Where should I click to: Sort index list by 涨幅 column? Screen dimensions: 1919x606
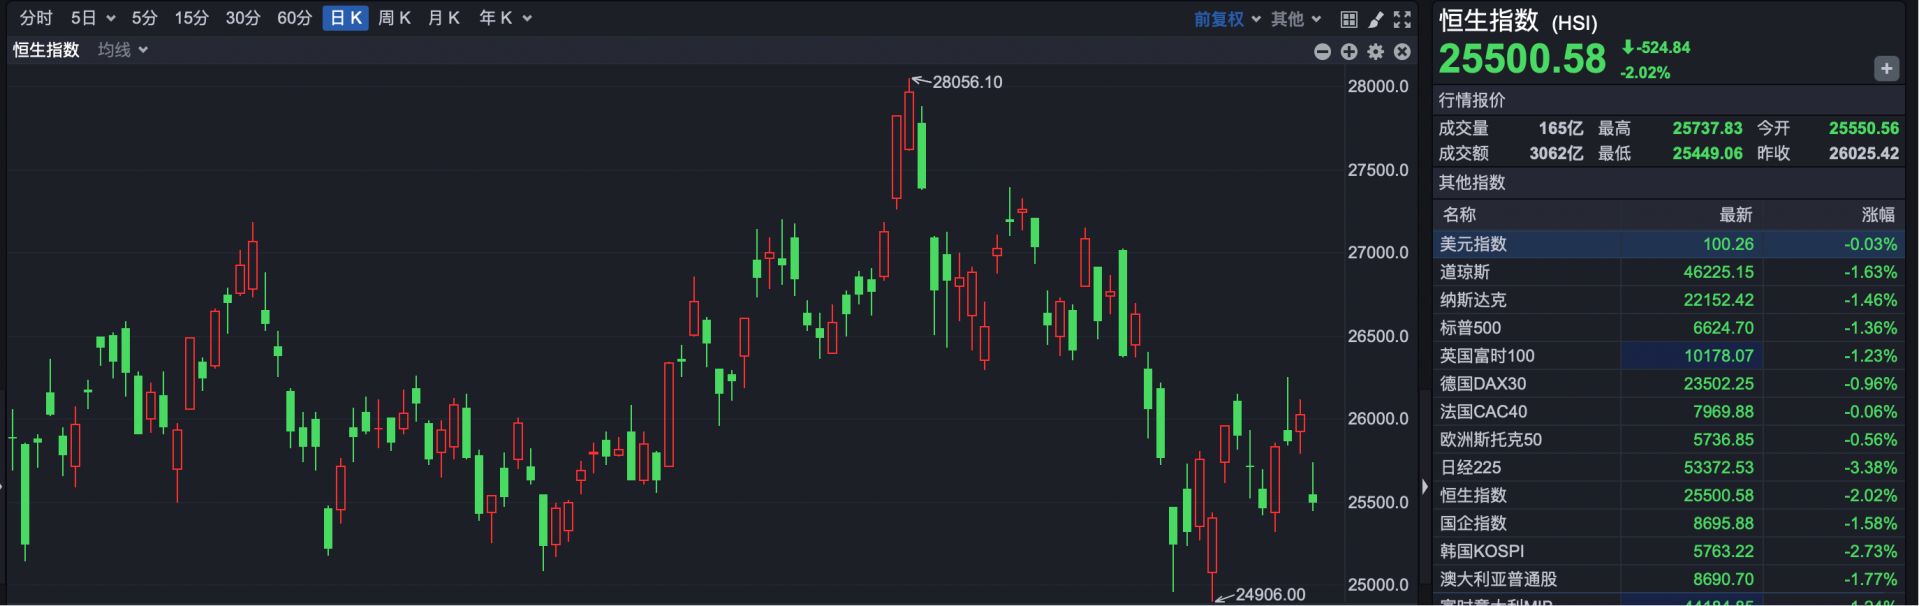point(1877,214)
